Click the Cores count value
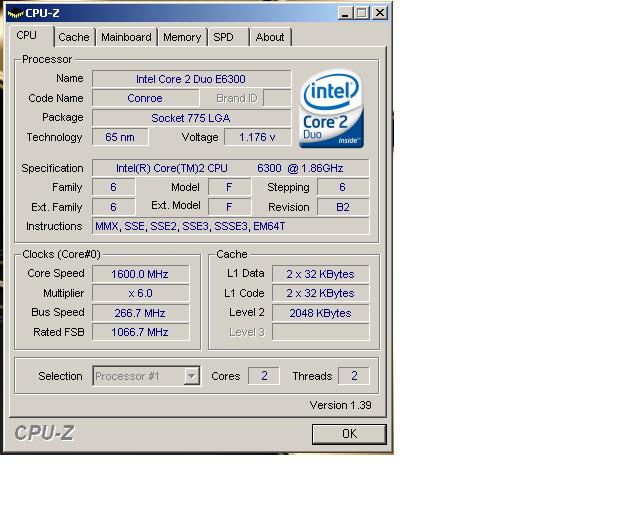The width and height of the screenshot is (640, 512). coord(264,376)
